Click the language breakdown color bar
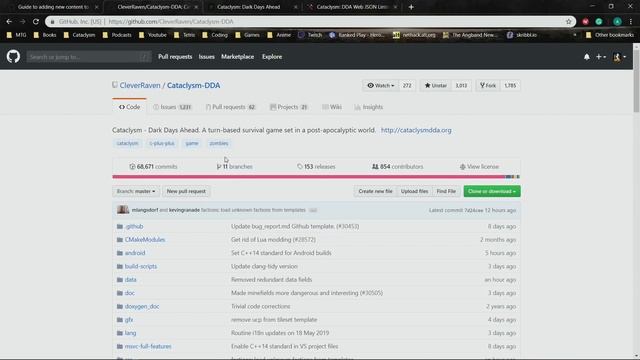The image size is (640, 360). click(x=316, y=177)
